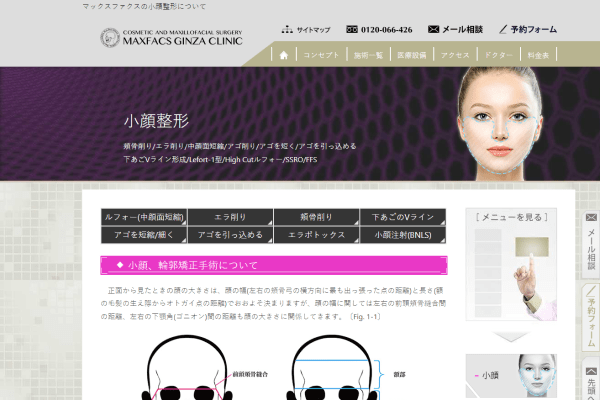Open the 施術一覧 menu item
Viewport: 600px width, 400px height.
[x=368, y=55]
